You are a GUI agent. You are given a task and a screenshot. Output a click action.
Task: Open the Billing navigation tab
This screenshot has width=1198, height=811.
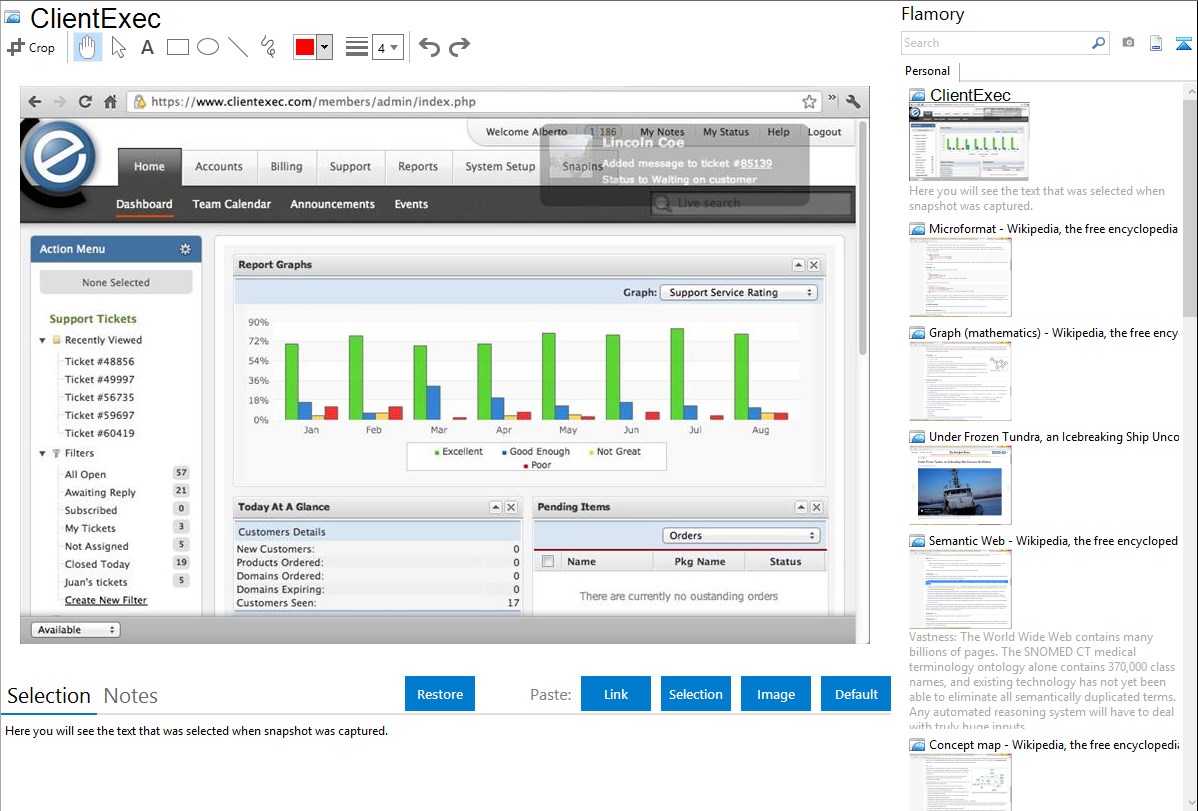[287, 167]
